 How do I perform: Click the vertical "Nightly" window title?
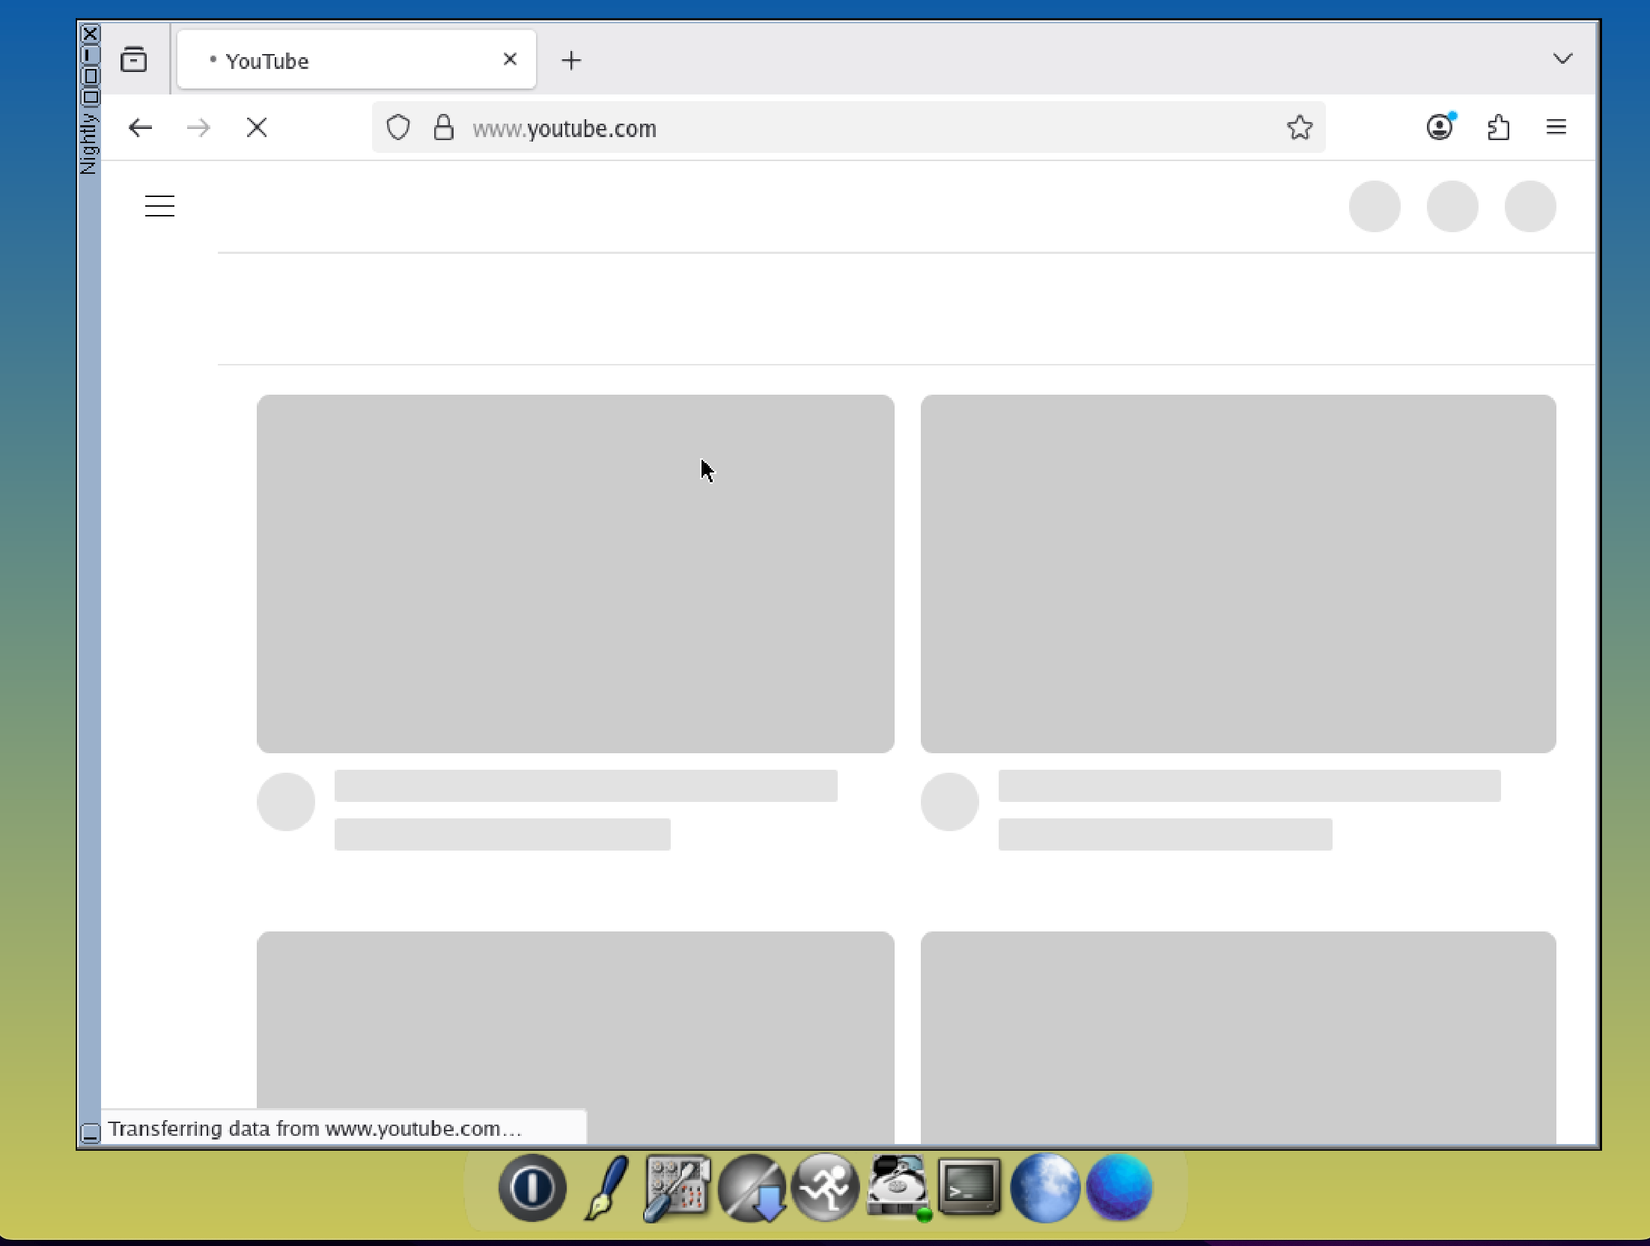89,142
